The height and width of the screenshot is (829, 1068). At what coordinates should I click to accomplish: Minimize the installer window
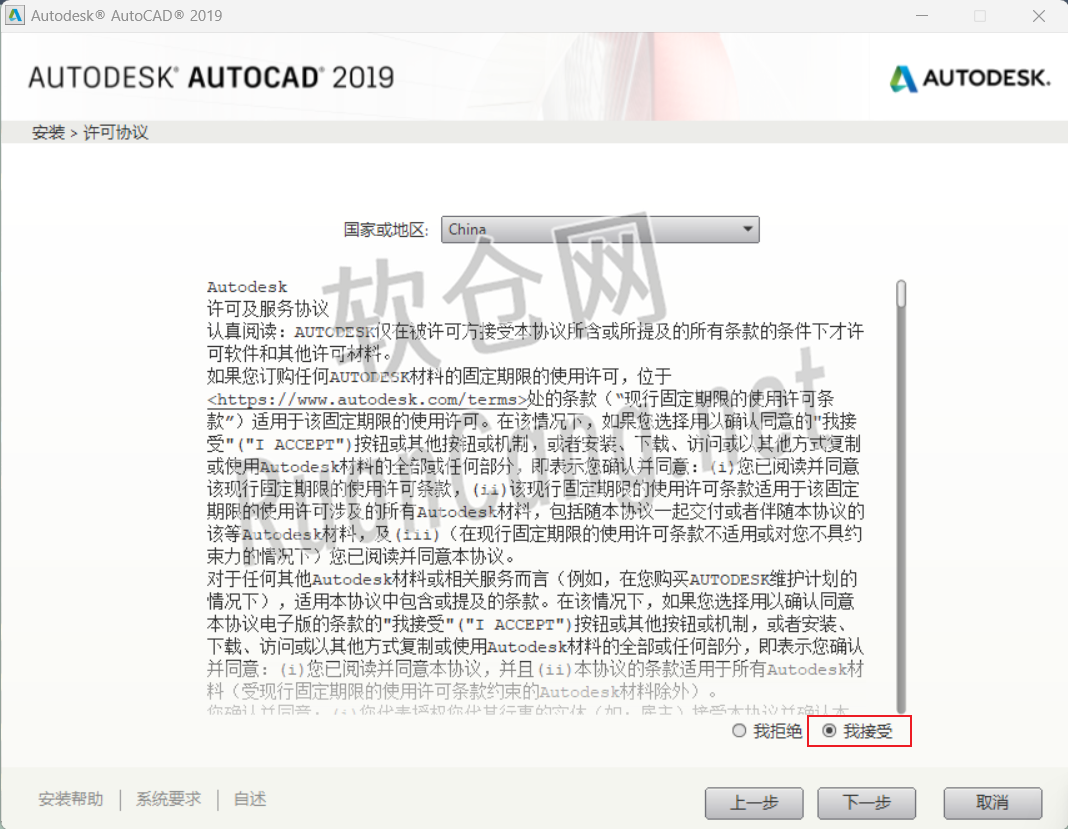tap(921, 16)
